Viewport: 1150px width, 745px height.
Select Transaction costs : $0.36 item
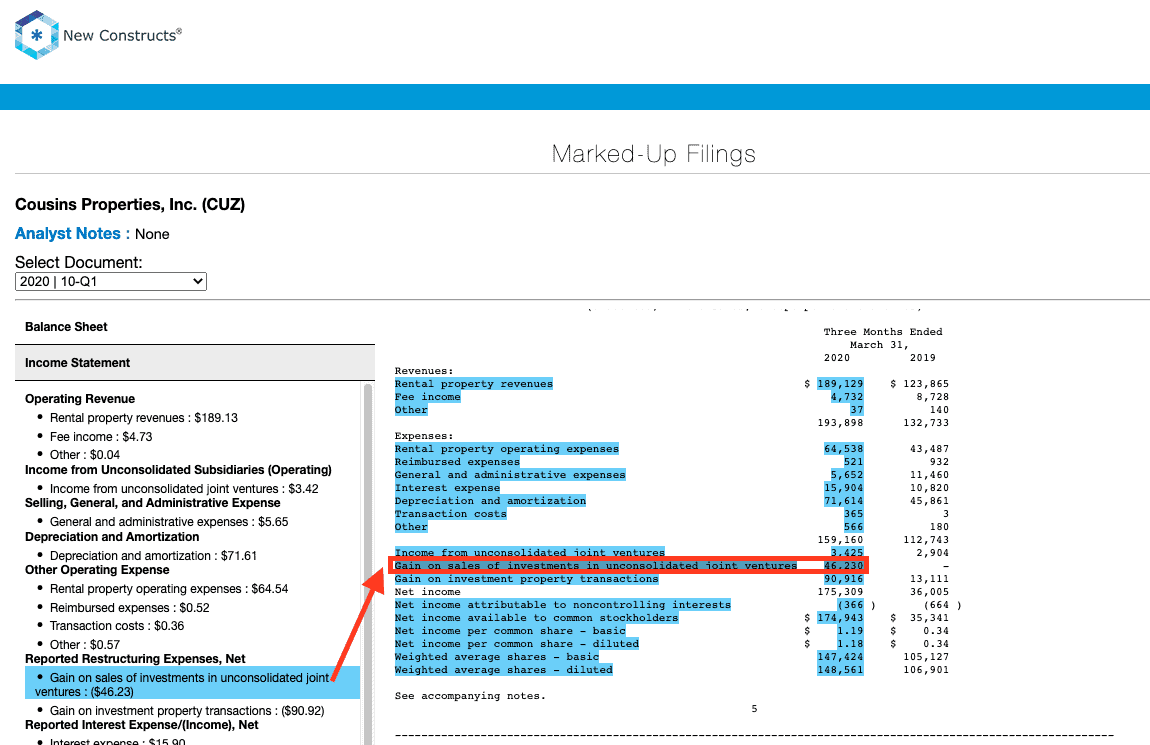point(117,626)
